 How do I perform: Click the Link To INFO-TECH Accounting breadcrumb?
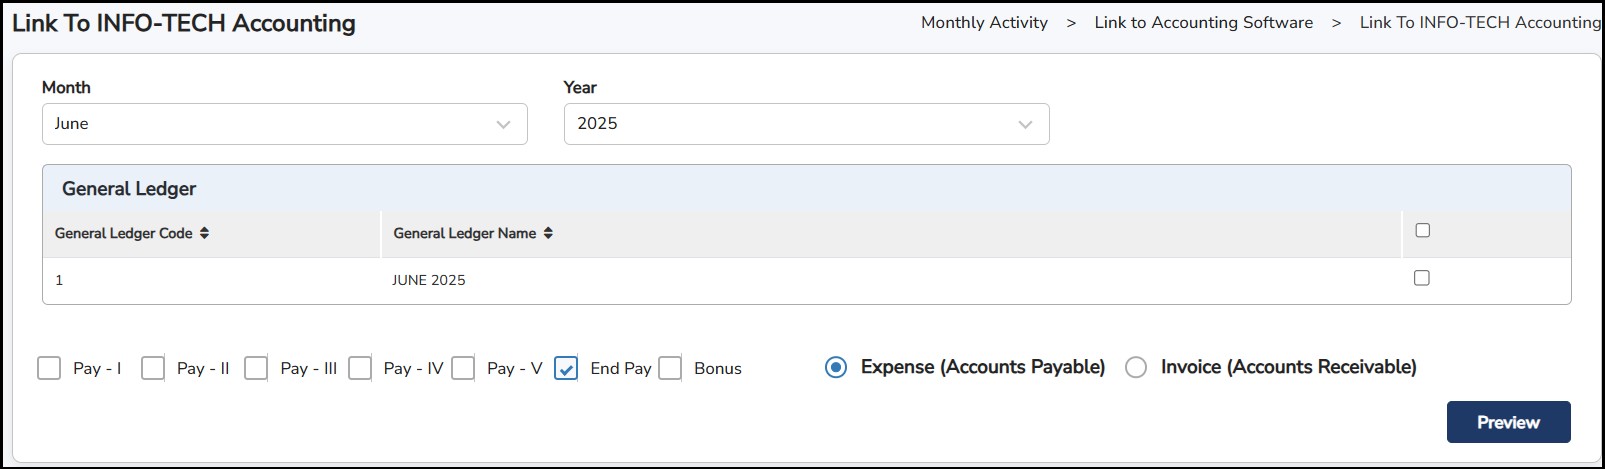pyautogui.click(x=1479, y=23)
